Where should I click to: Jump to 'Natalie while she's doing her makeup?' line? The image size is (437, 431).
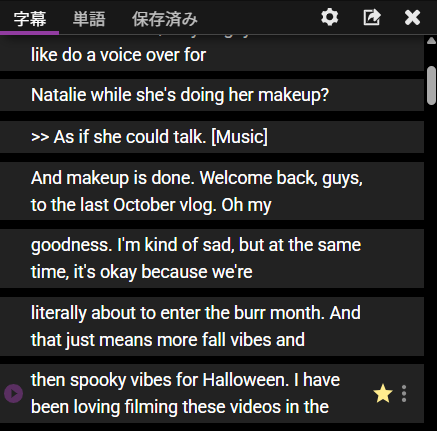point(212,95)
